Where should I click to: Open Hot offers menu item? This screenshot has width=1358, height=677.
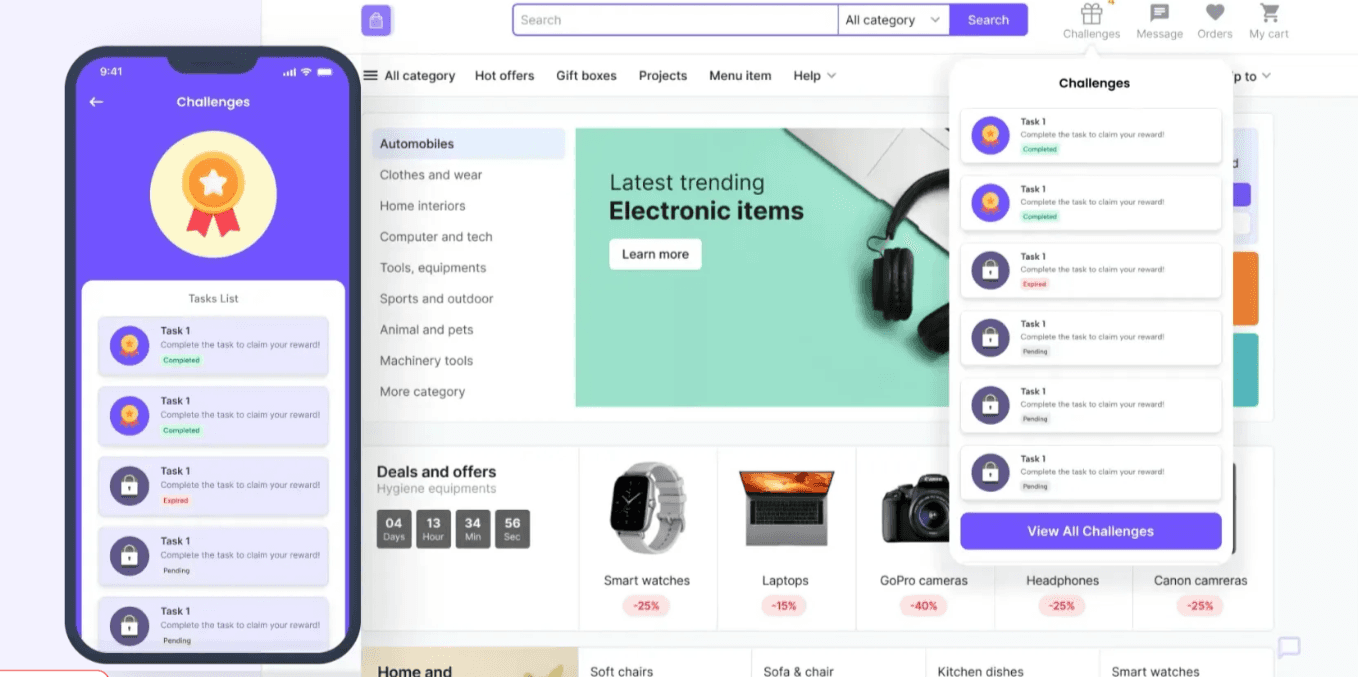tap(504, 76)
